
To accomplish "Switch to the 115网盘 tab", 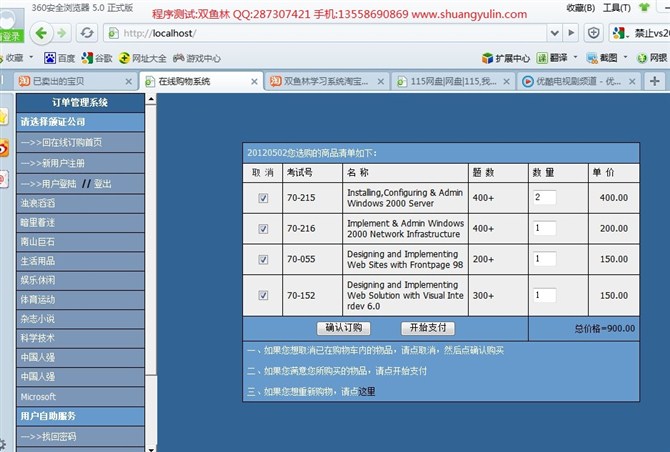I will pos(453,81).
